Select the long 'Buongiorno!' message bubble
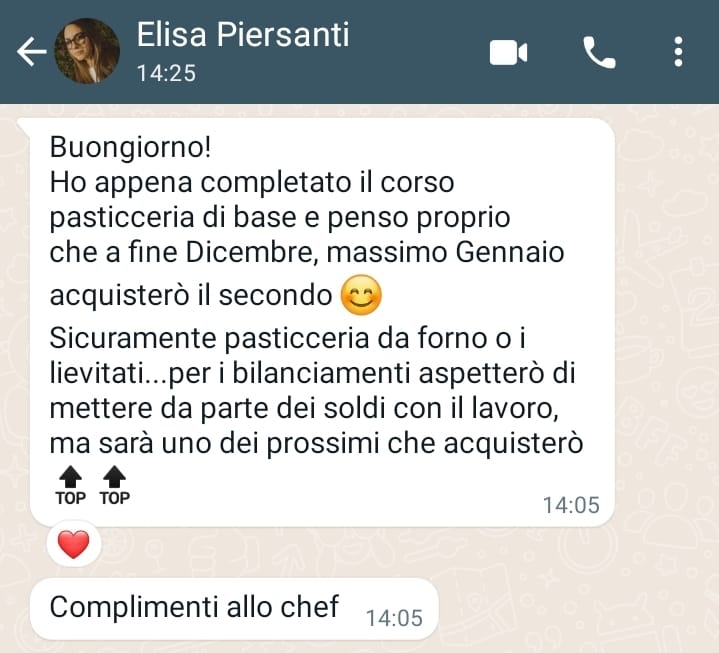This screenshot has height=653, width=719. [322, 323]
